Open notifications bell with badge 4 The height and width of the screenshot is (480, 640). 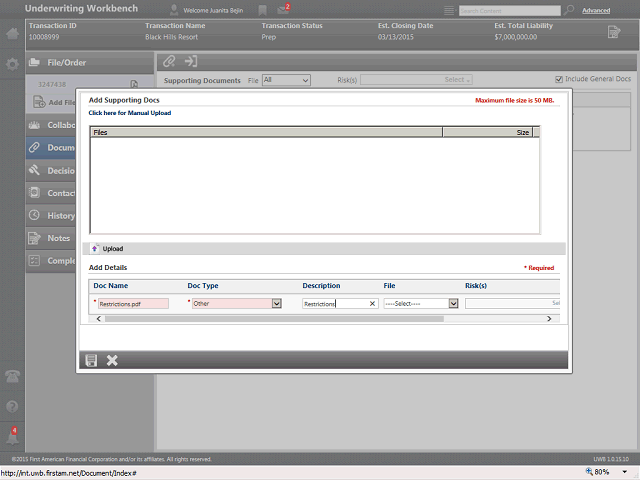[x=12, y=437]
